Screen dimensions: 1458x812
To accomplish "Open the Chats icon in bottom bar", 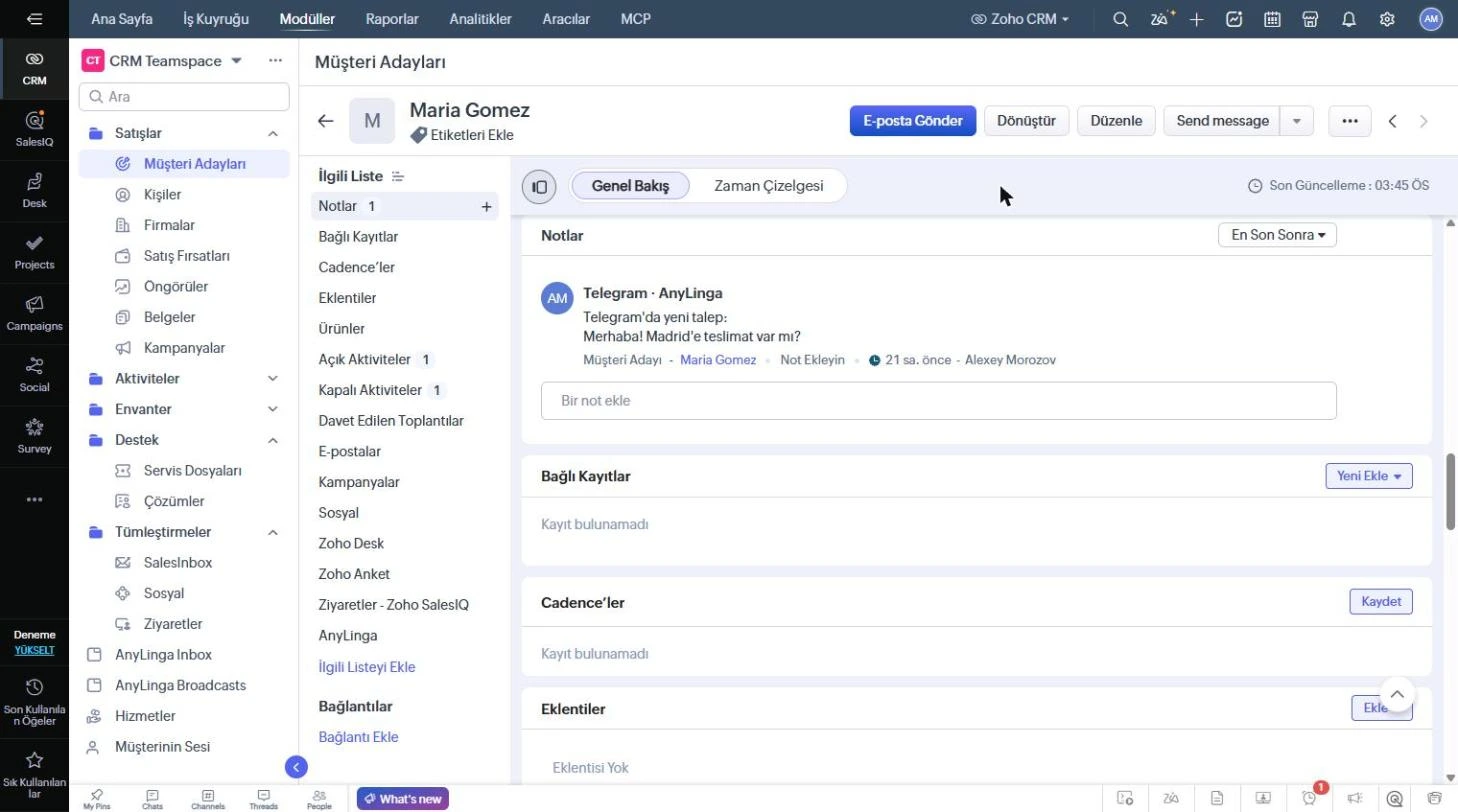I will click(152, 799).
